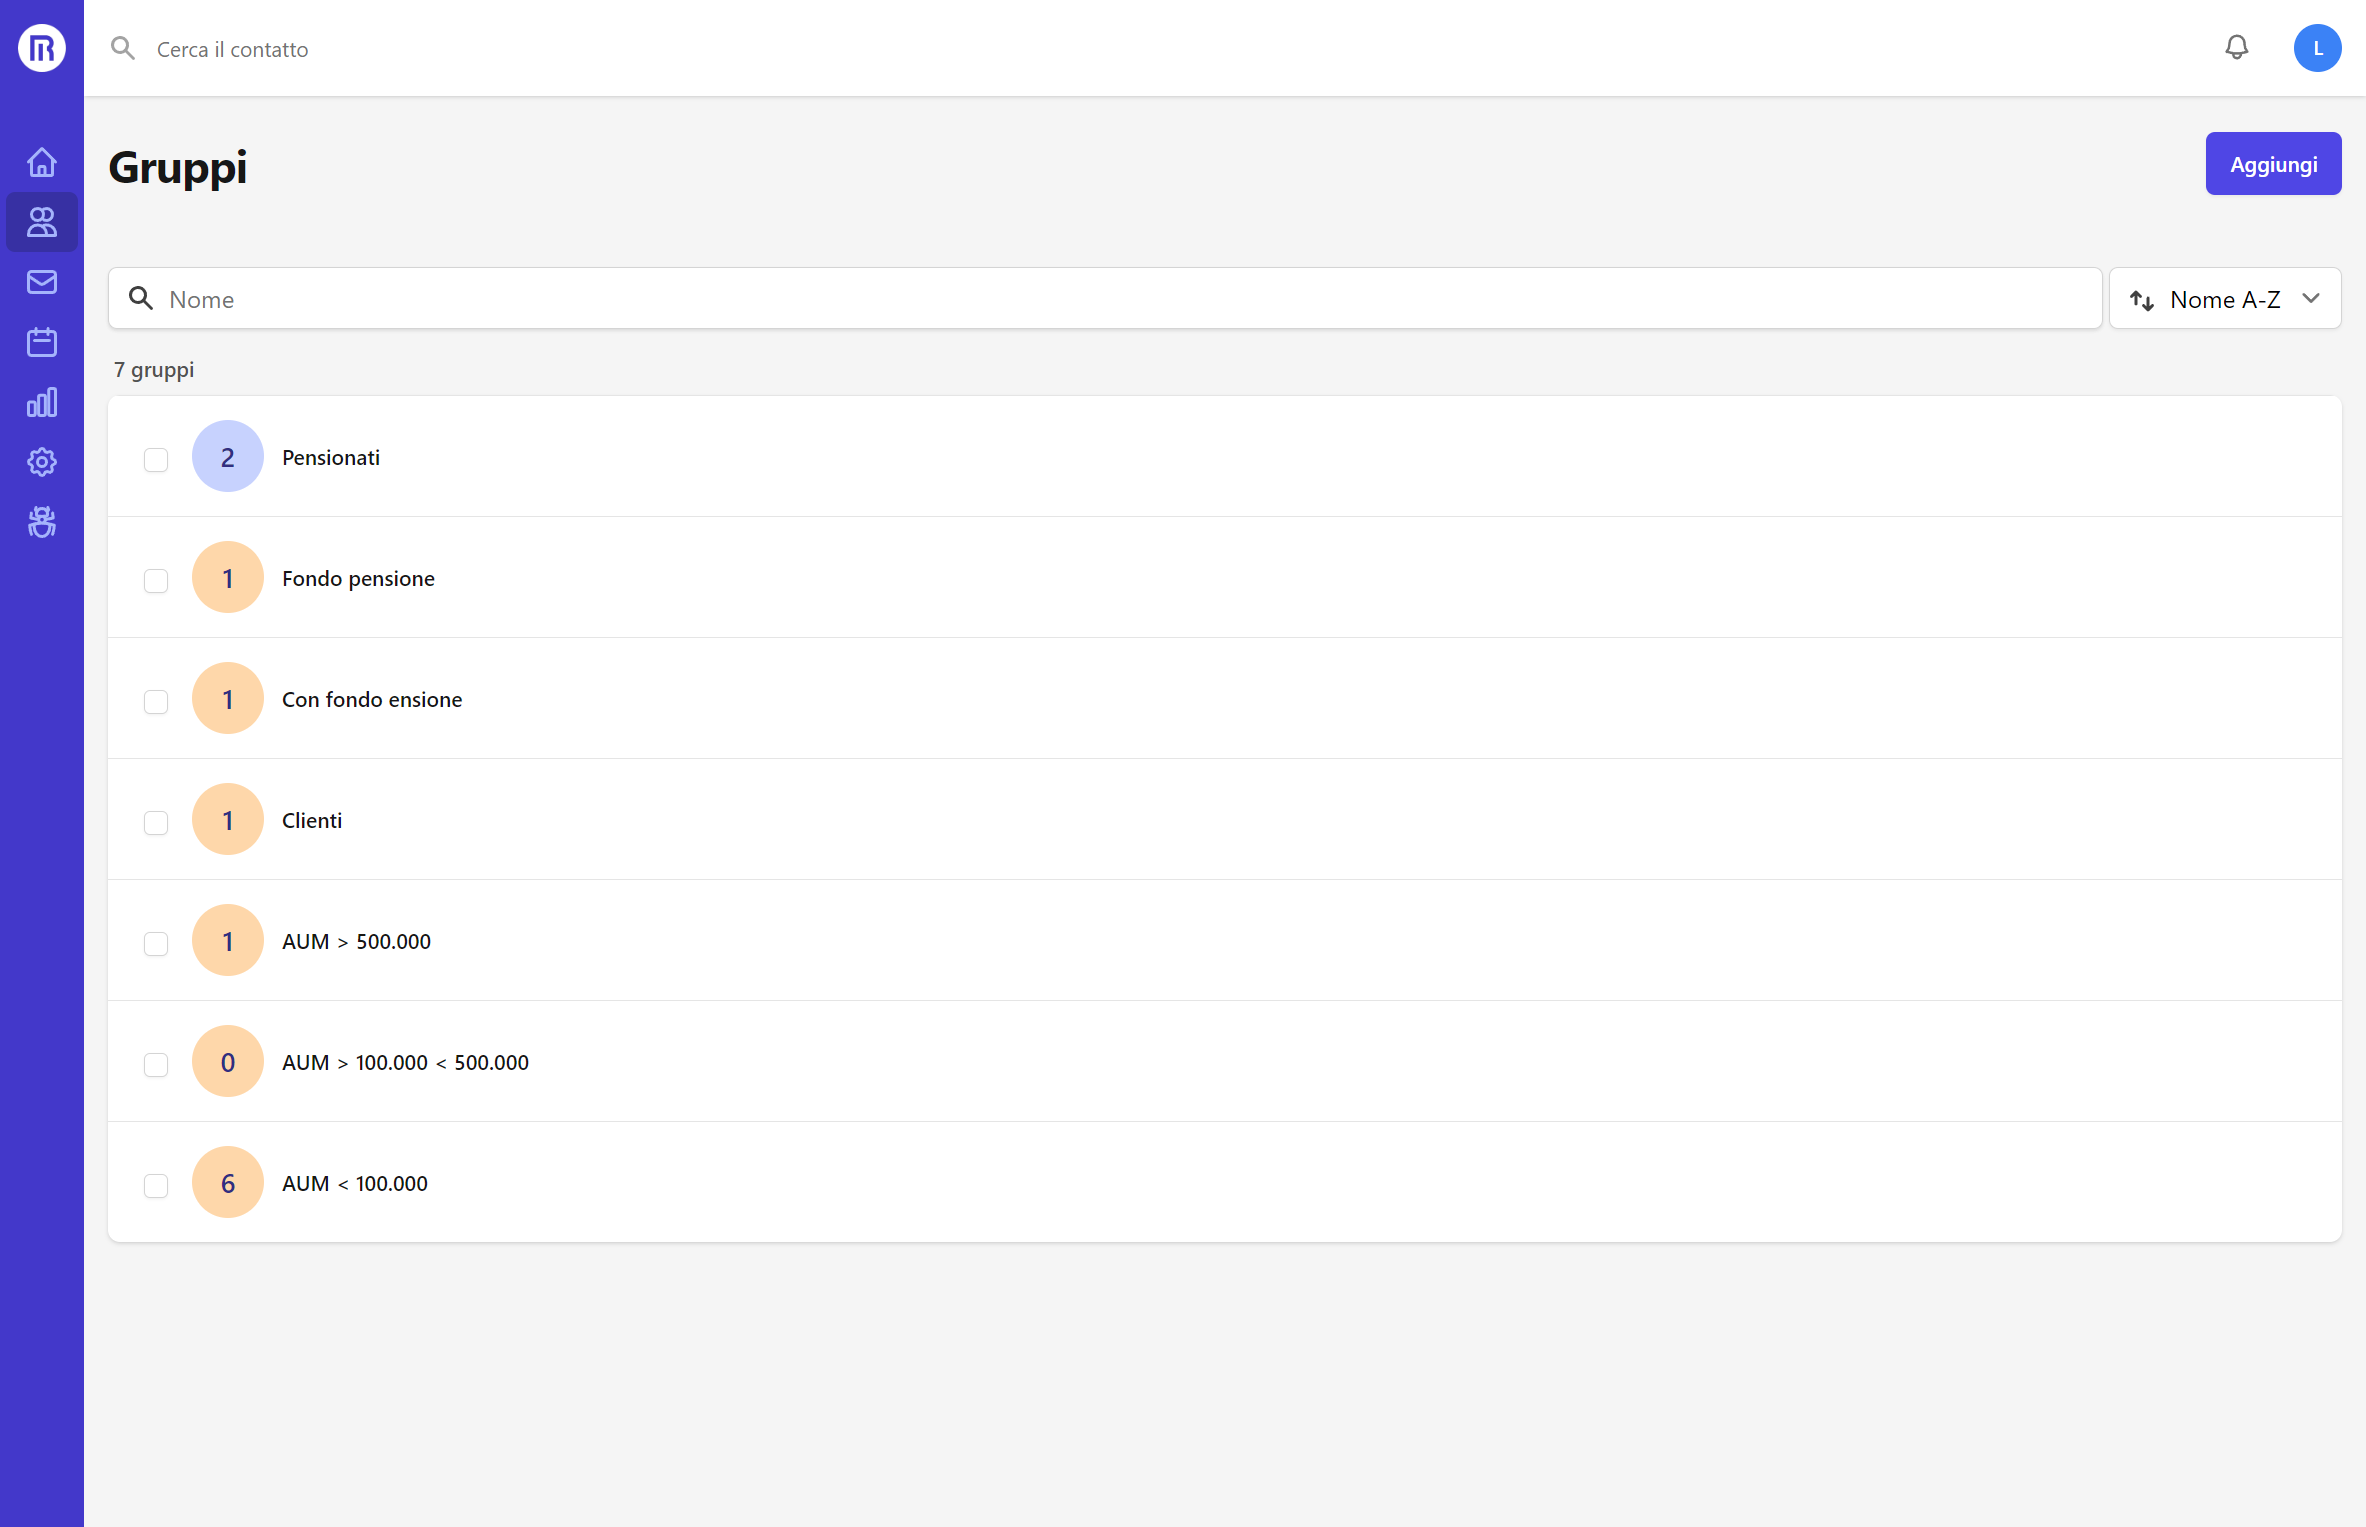This screenshot has width=2366, height=1527.
Task: Click the bug report sidebar icon
Action: [42, 522]
